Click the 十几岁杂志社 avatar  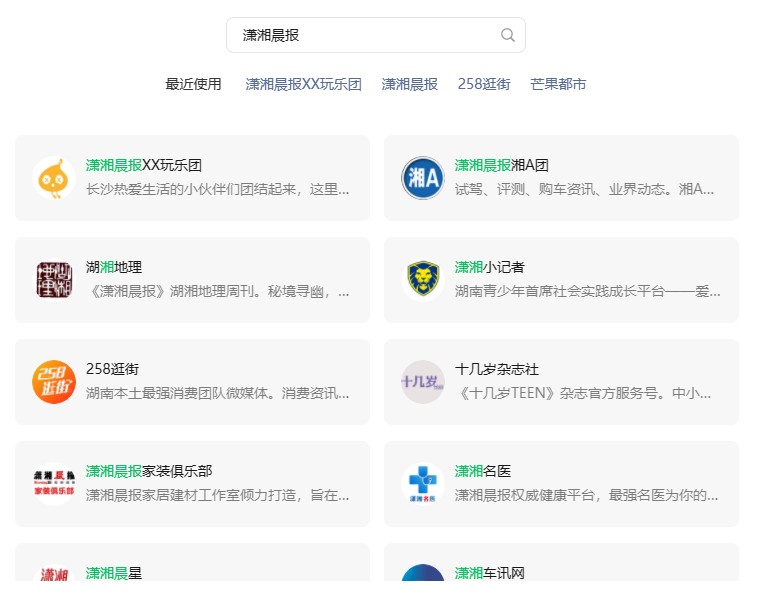423,382
